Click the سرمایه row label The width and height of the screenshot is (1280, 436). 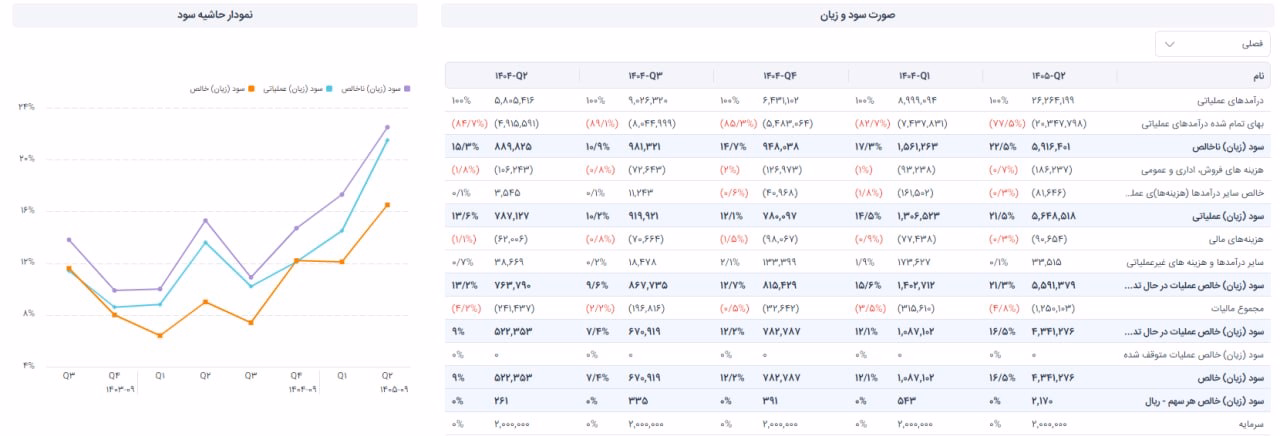(1254, 424)
